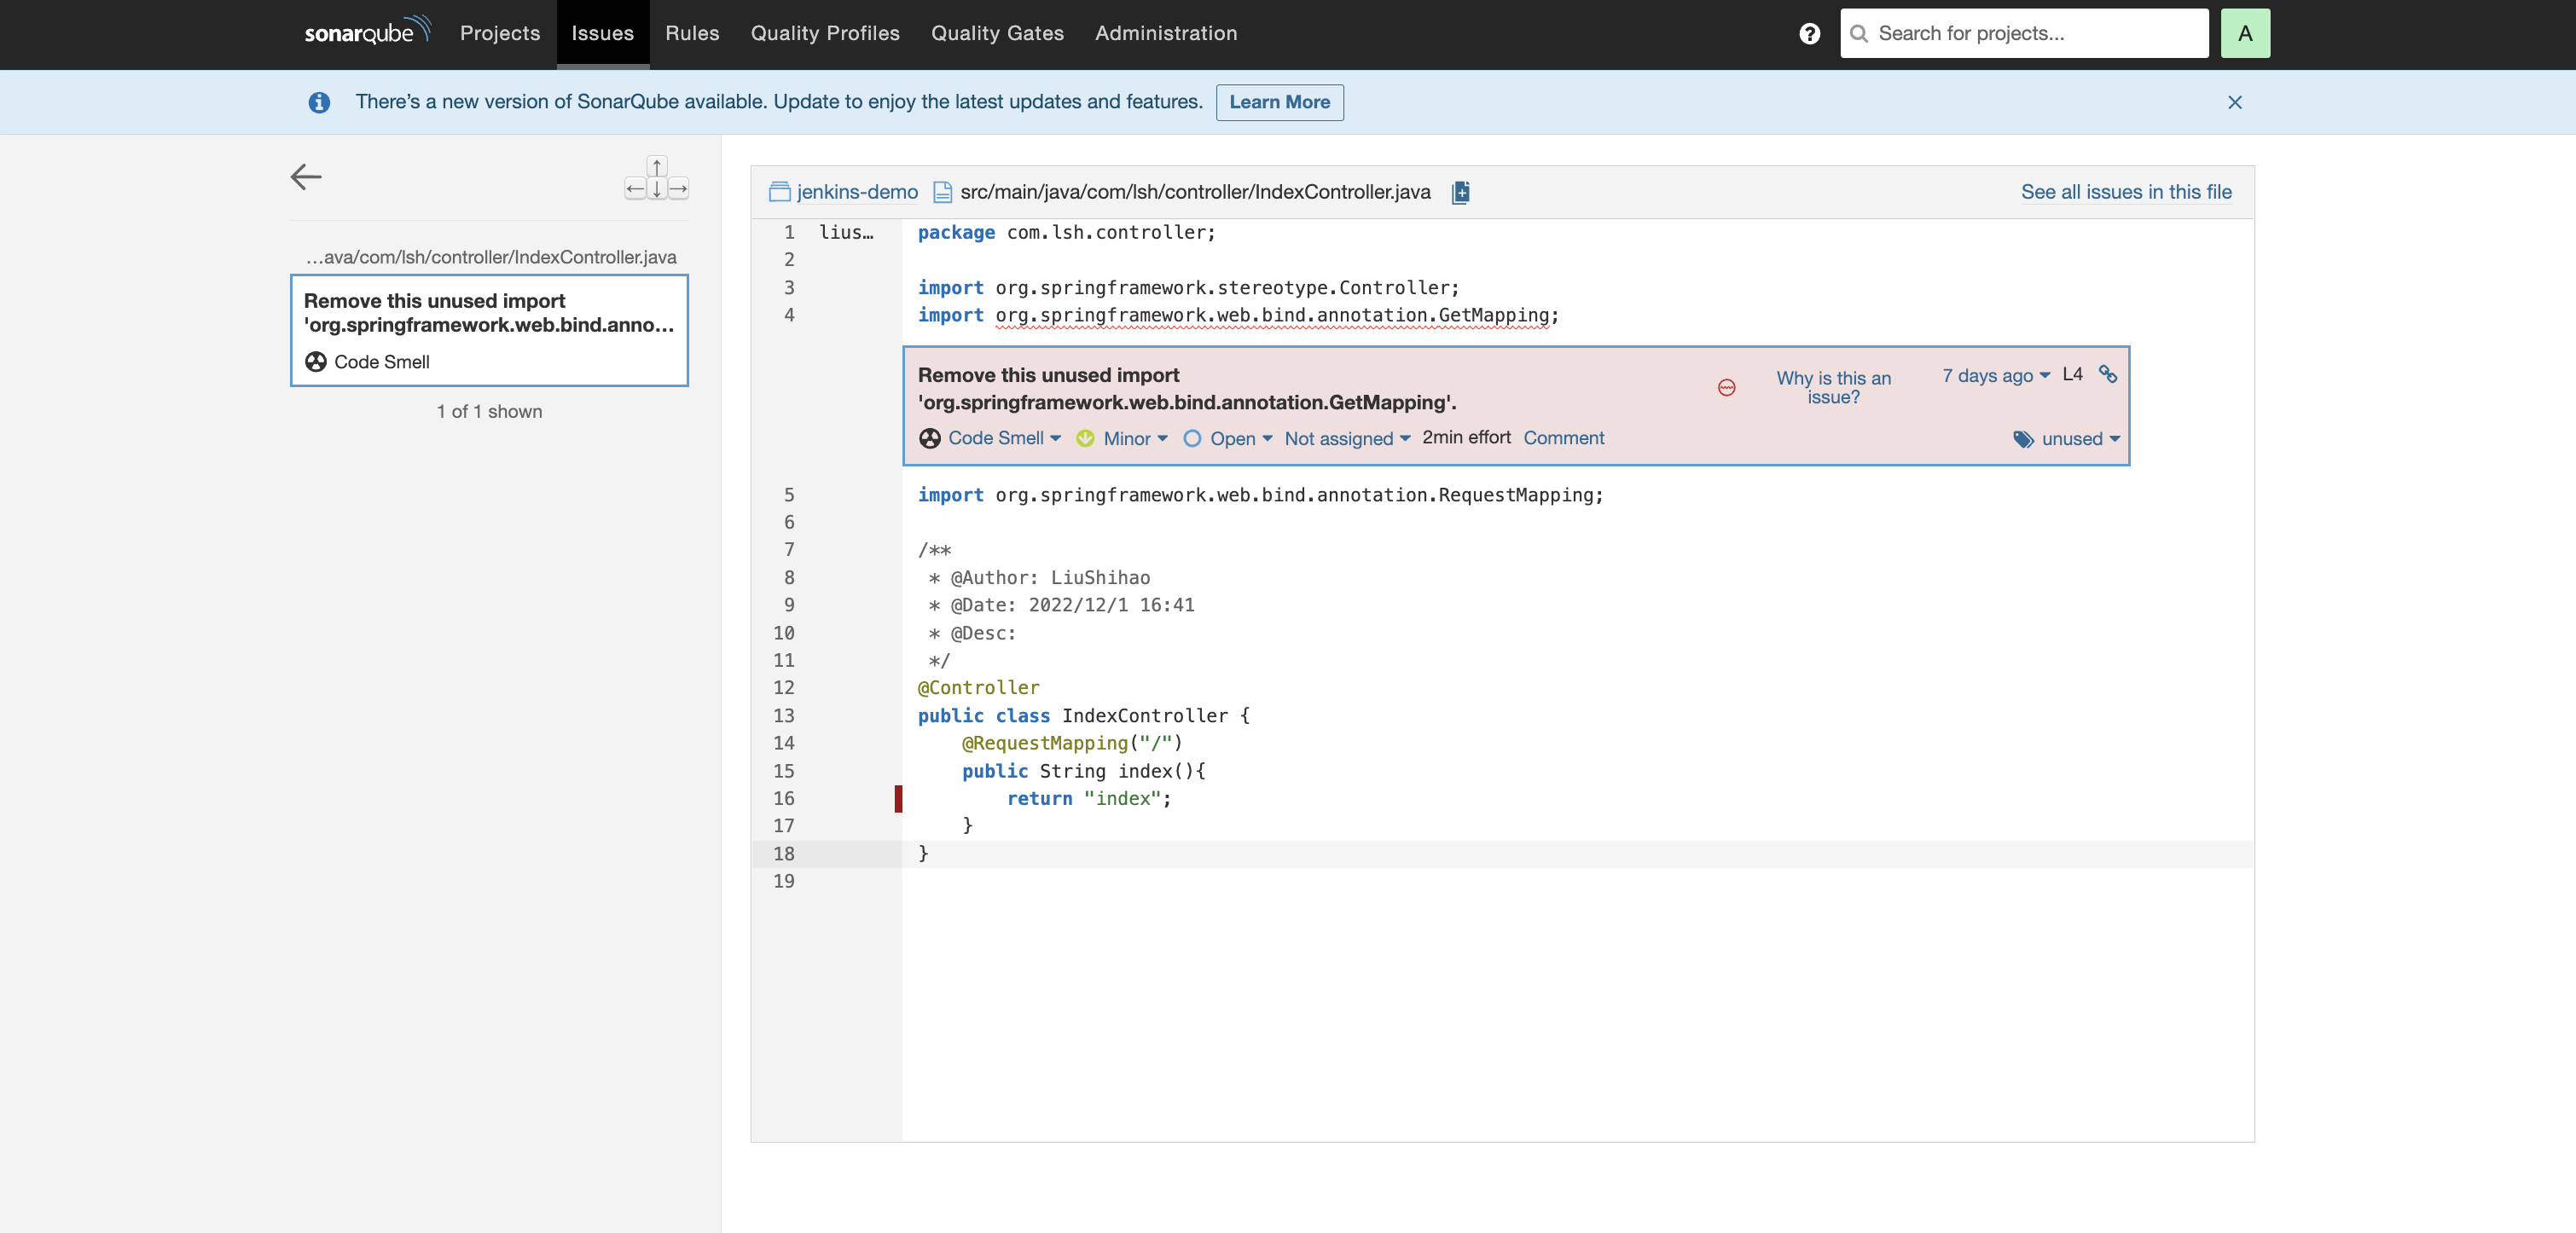Click the back arrow icon
This screenshot has width=2576, height=1233.
[x=306, y=177]
